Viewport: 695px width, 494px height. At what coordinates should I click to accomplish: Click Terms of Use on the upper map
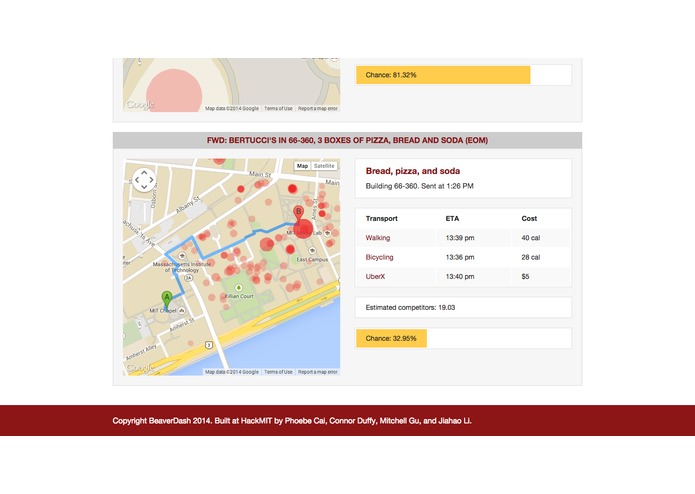tap(278, 109)
